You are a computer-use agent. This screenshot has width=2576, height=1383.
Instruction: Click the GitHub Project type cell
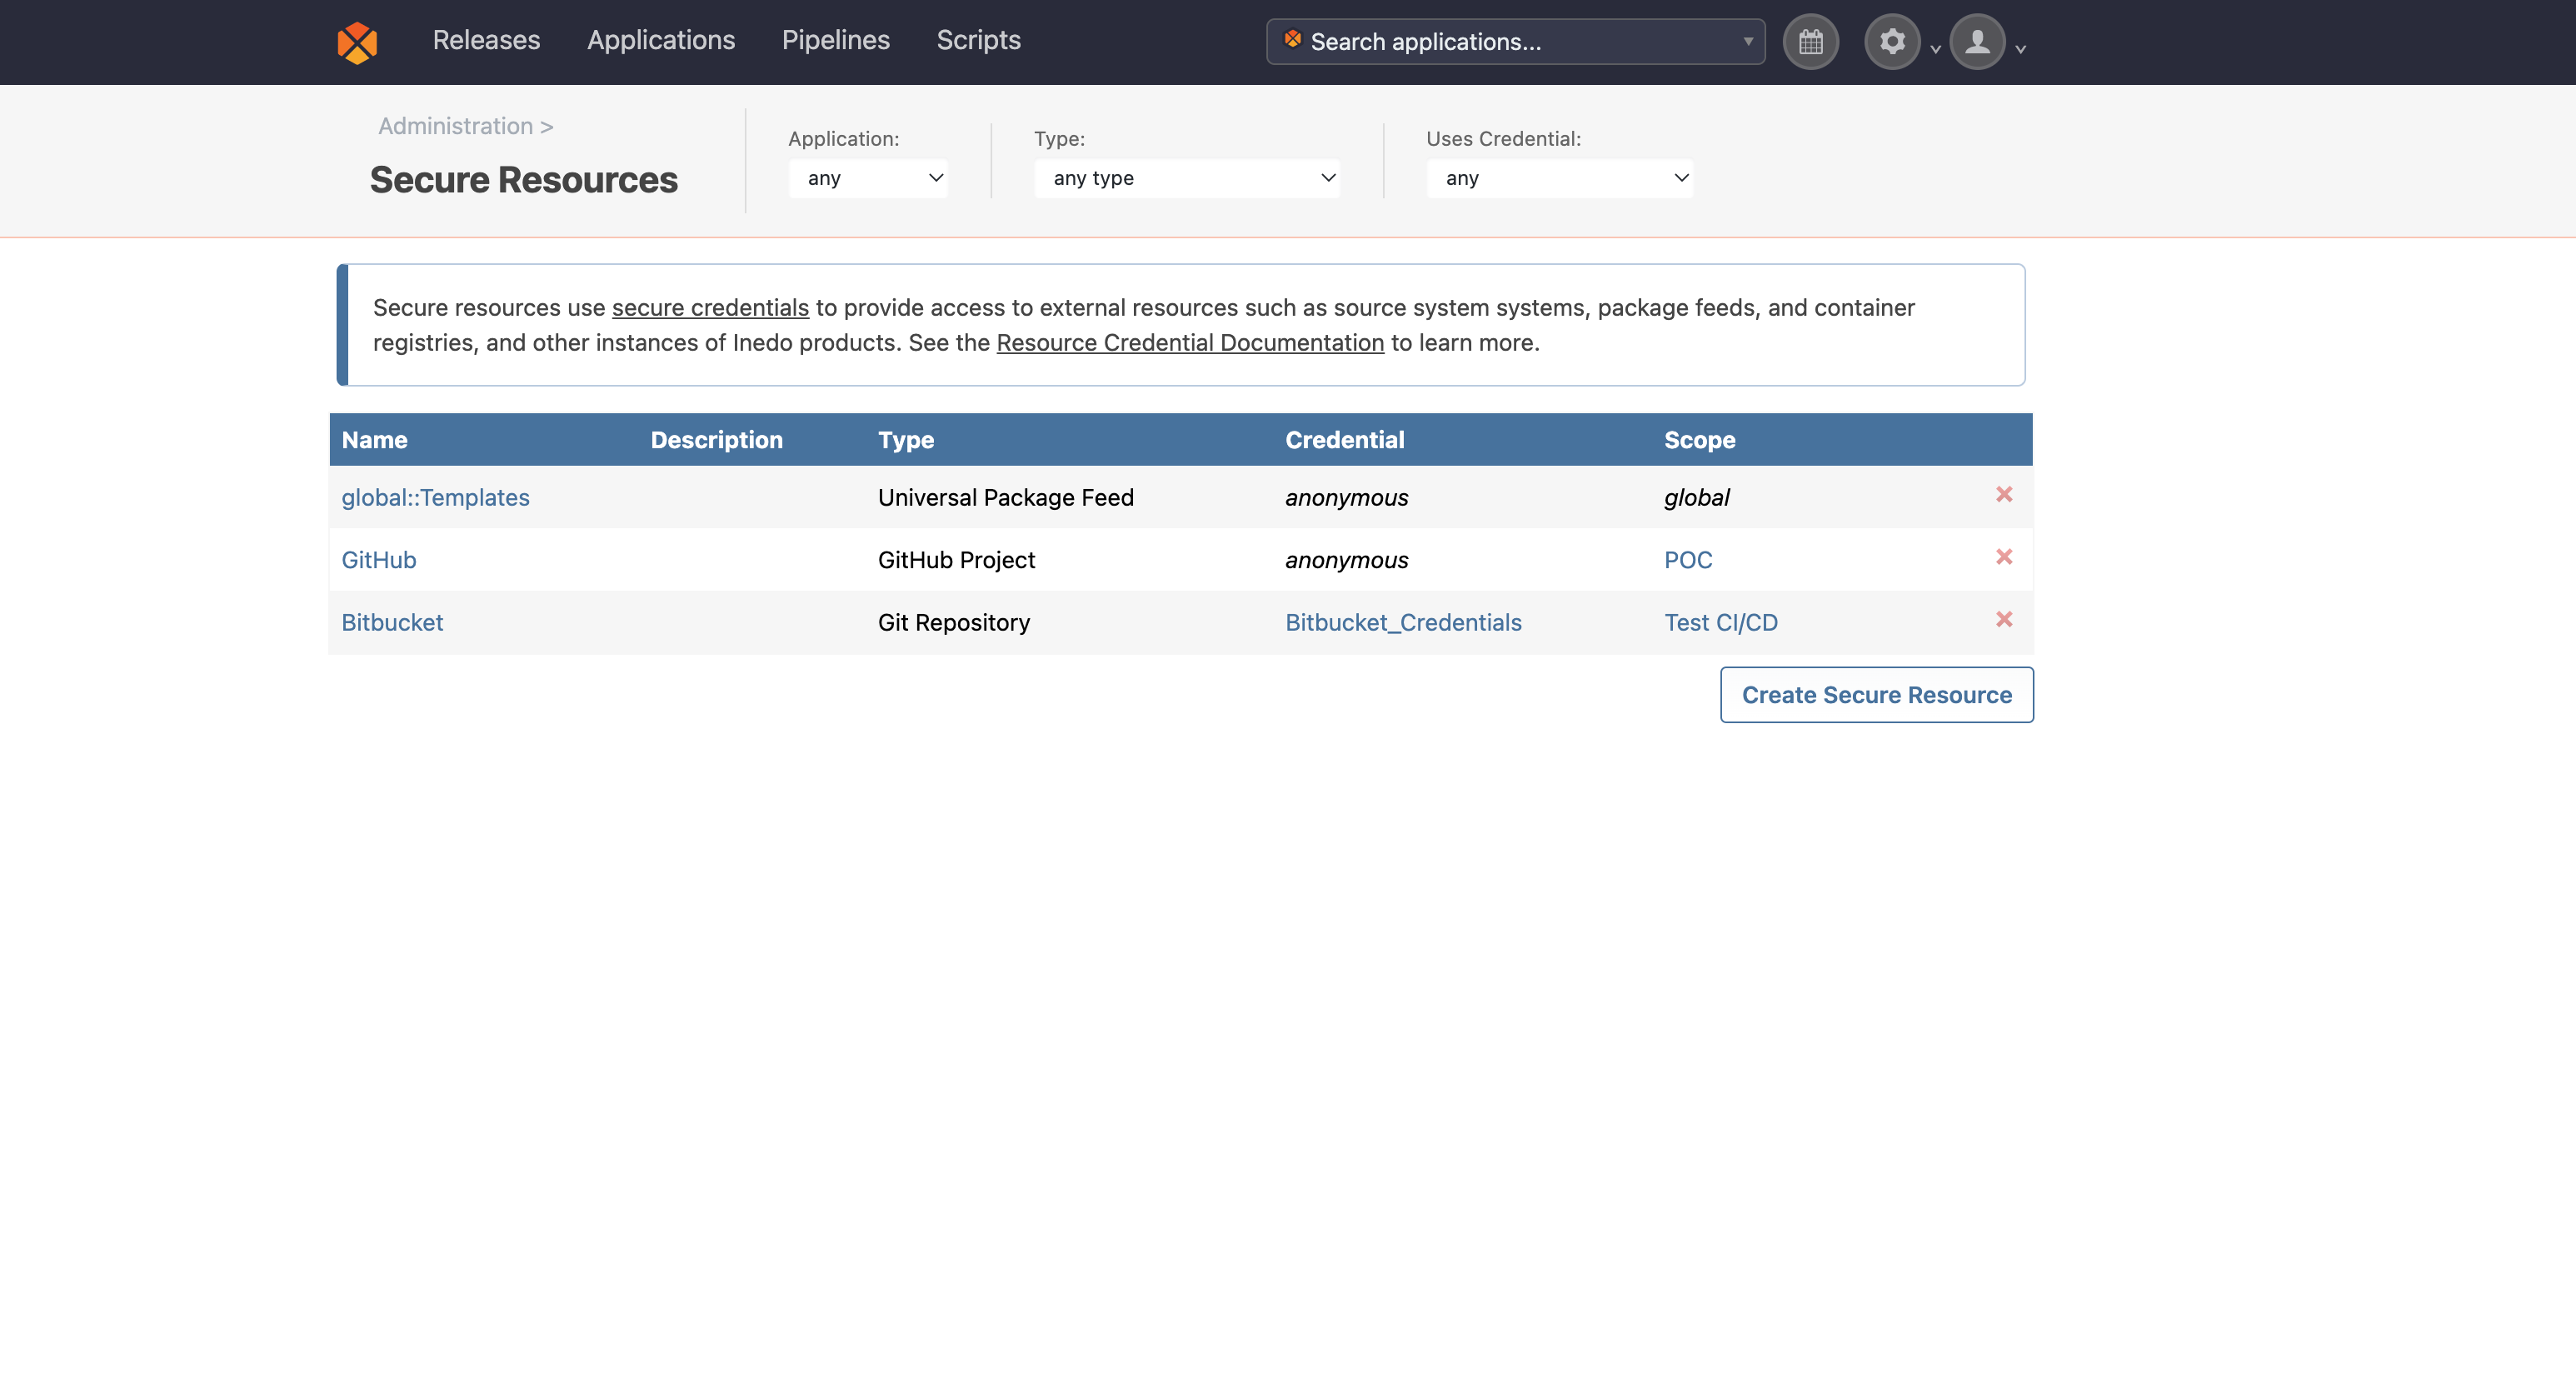(956, 560)
